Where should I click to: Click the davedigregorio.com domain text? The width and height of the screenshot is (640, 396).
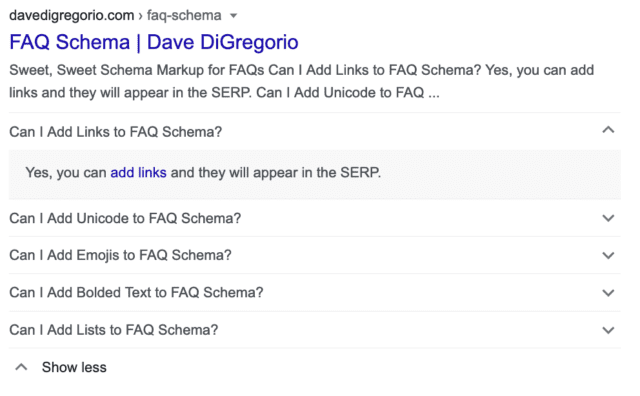point(71,16)
